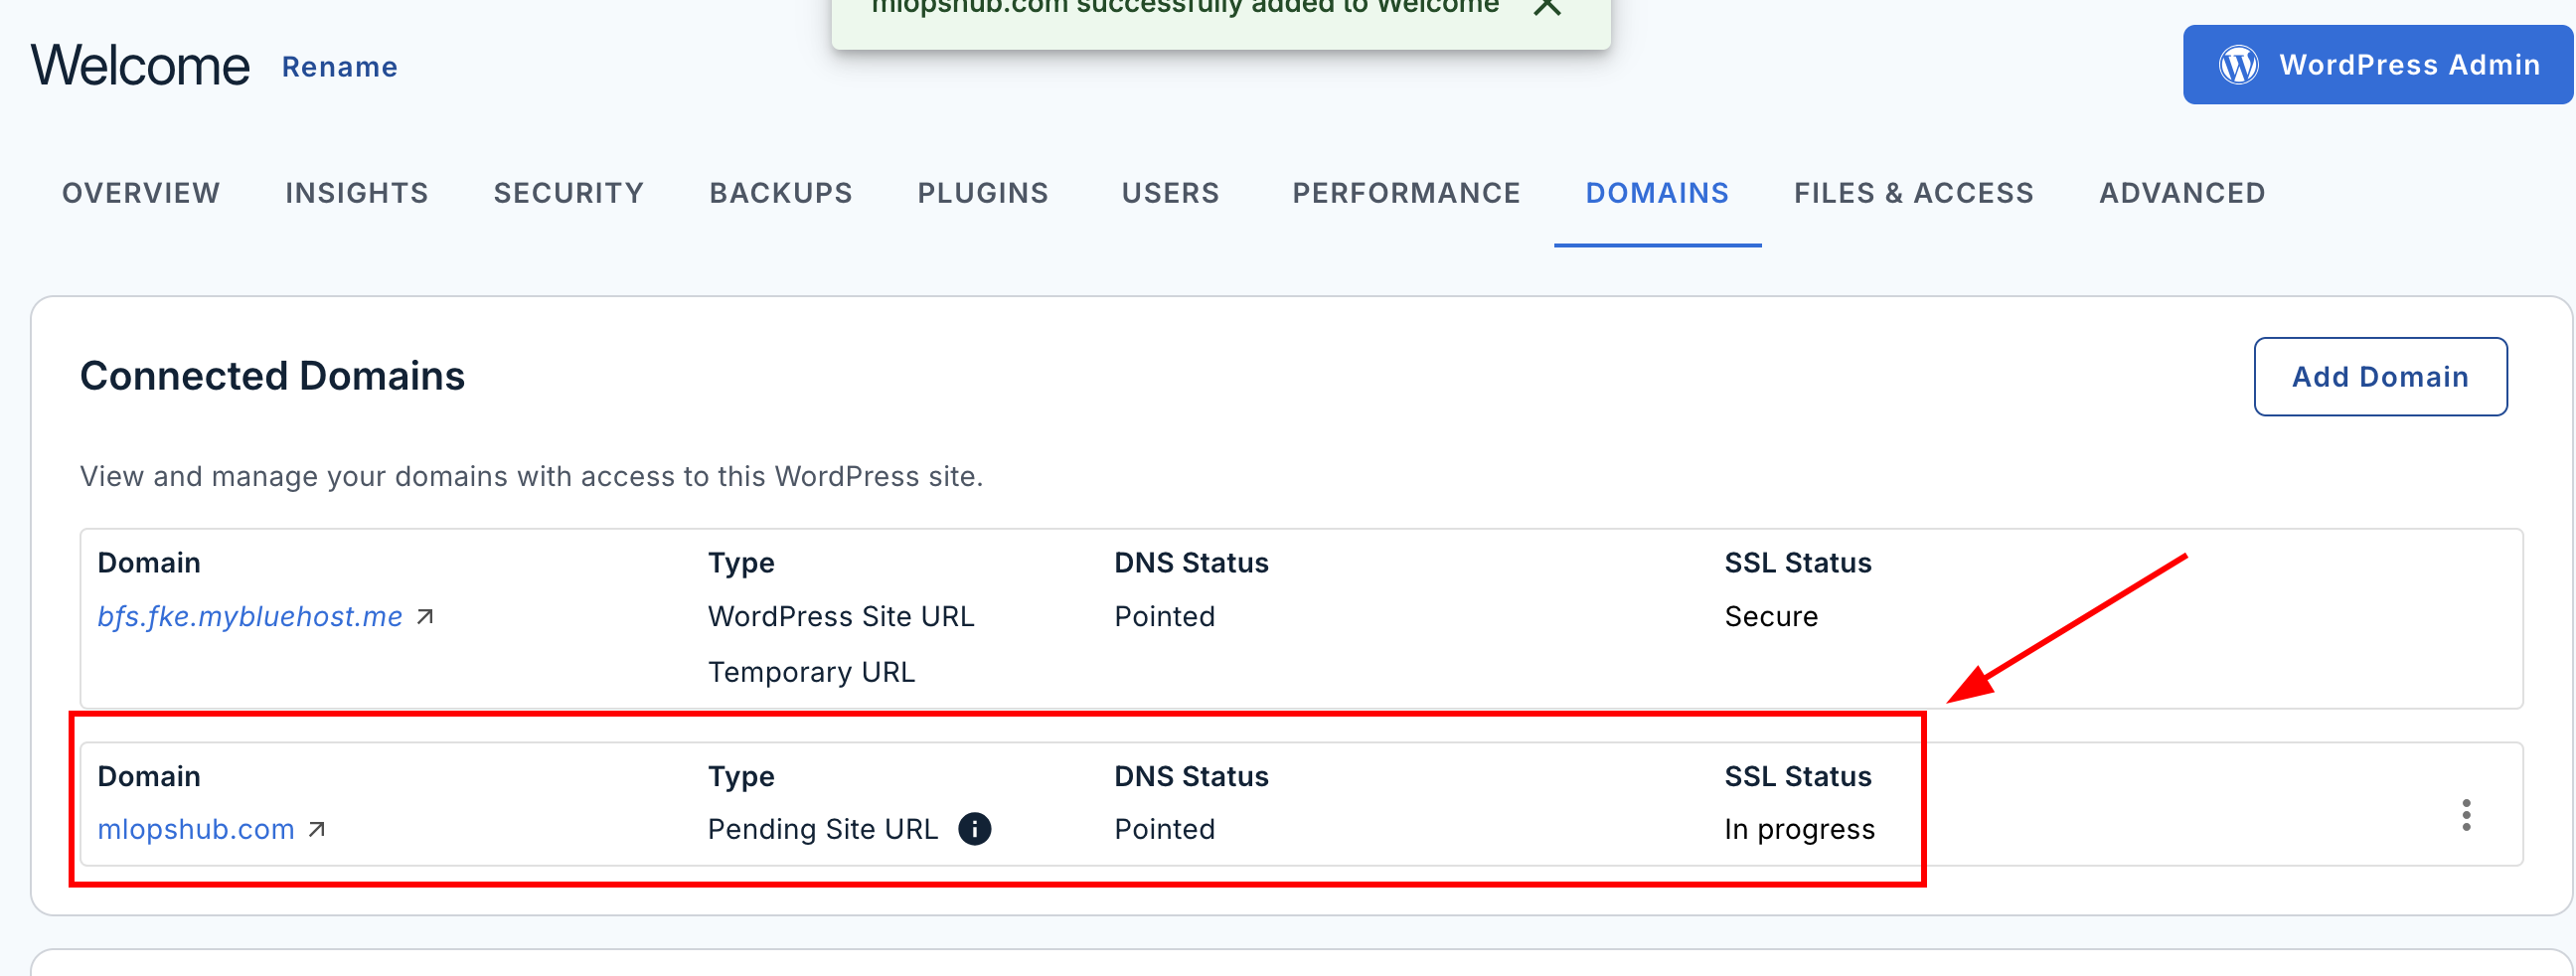The width and height of the screenshot is (2576, 976).
Task: Click the 'WordPress Site URL' type text
Action: pos(841,617)
